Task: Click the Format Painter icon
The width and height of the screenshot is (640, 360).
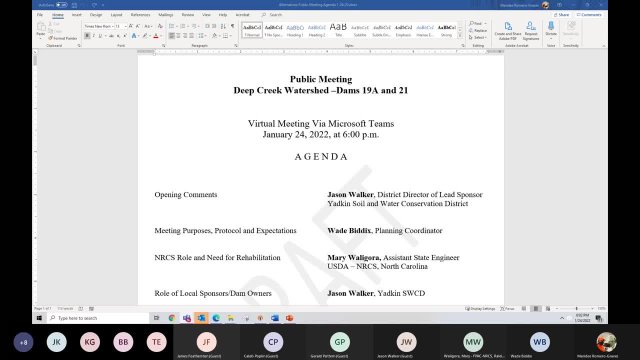Action: 62,38
